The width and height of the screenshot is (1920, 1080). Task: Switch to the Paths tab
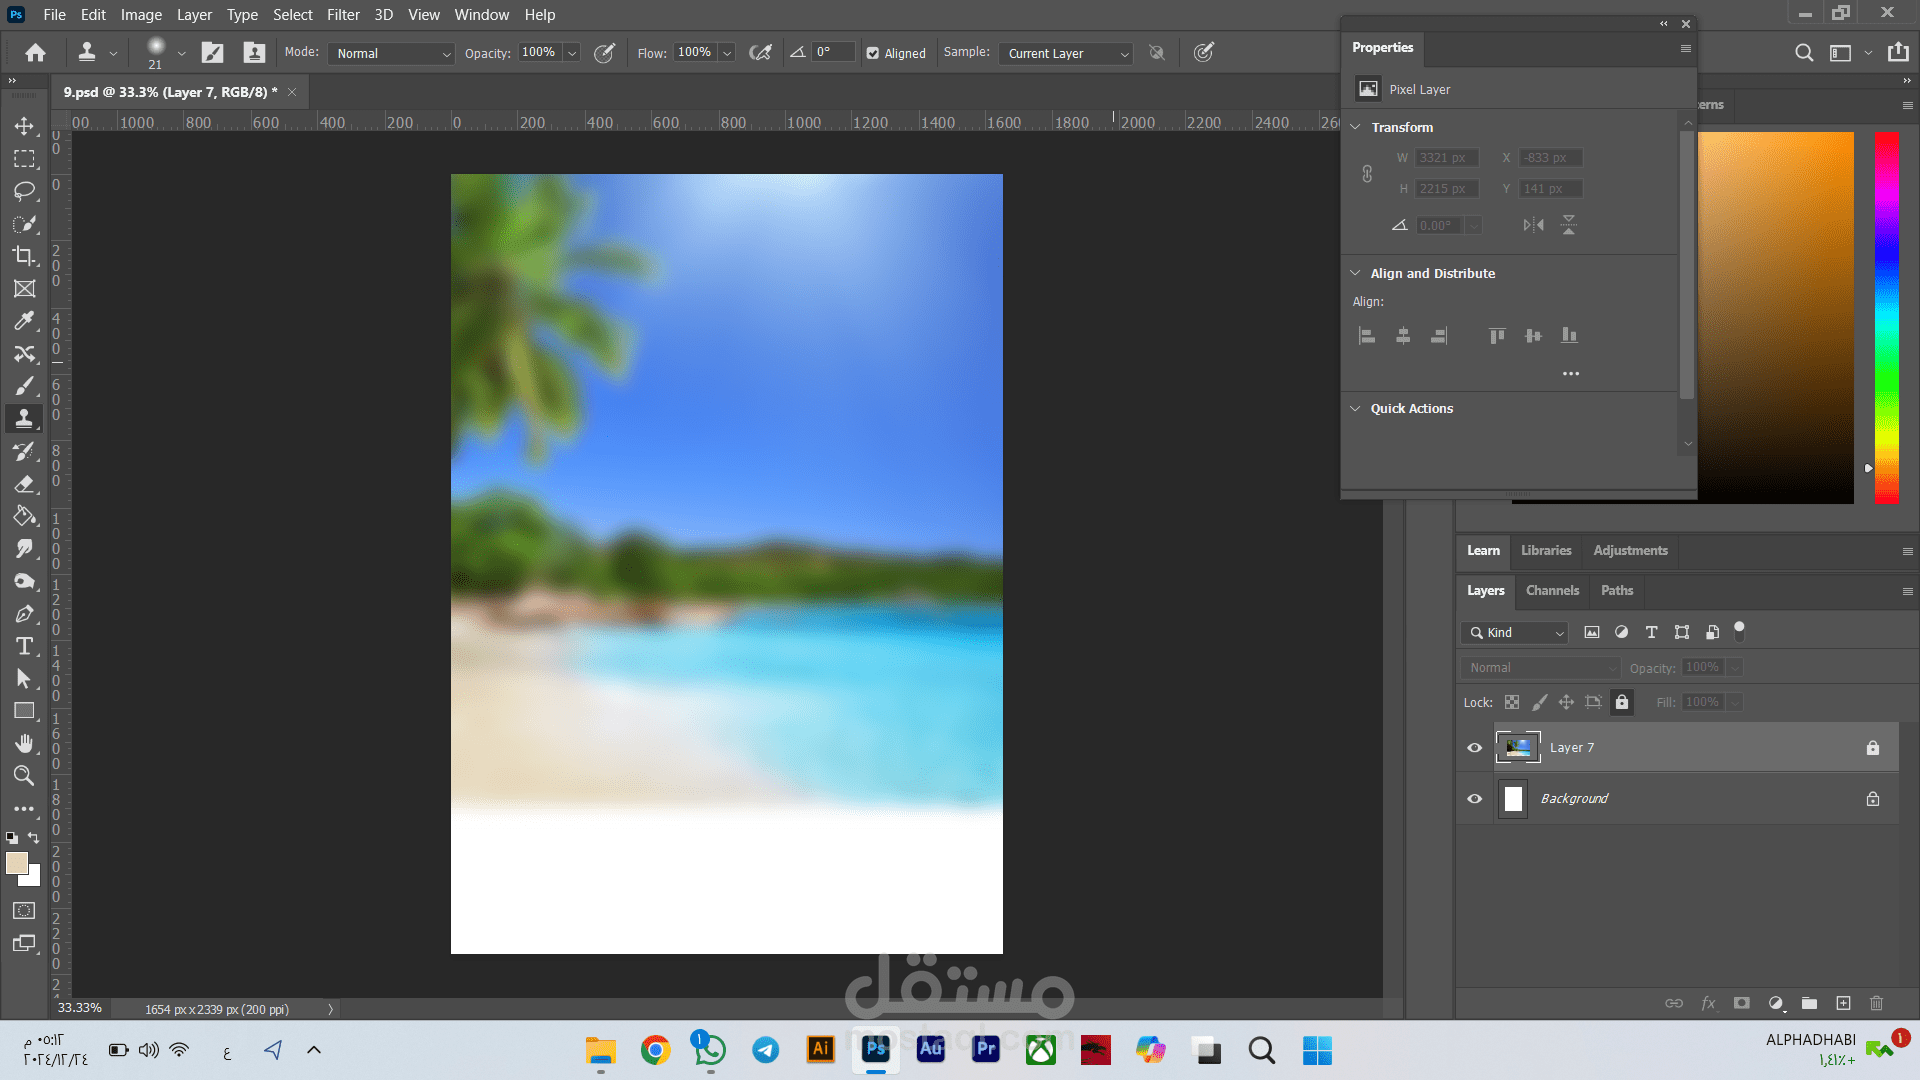[1617, 591]
